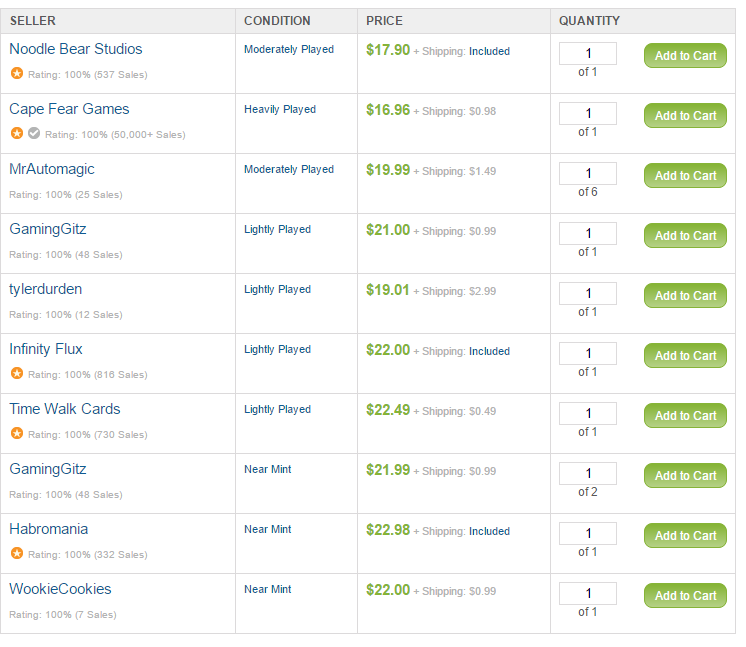
Task: Visit the Habromania seller page
Action: [x=49, y=529]
